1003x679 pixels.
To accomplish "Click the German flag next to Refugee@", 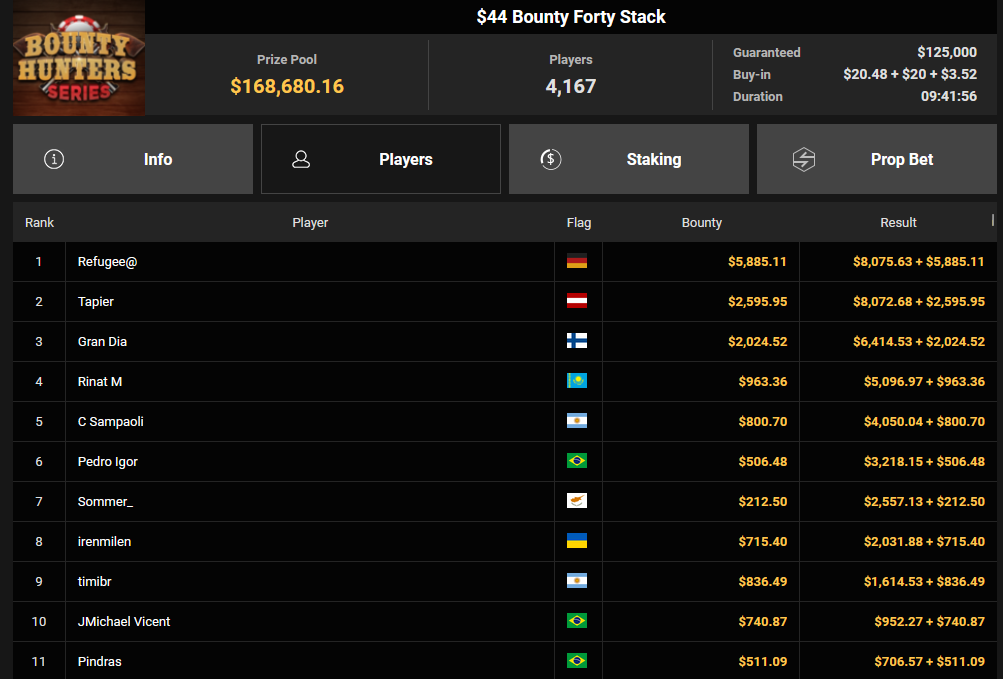I will point(577,262).
